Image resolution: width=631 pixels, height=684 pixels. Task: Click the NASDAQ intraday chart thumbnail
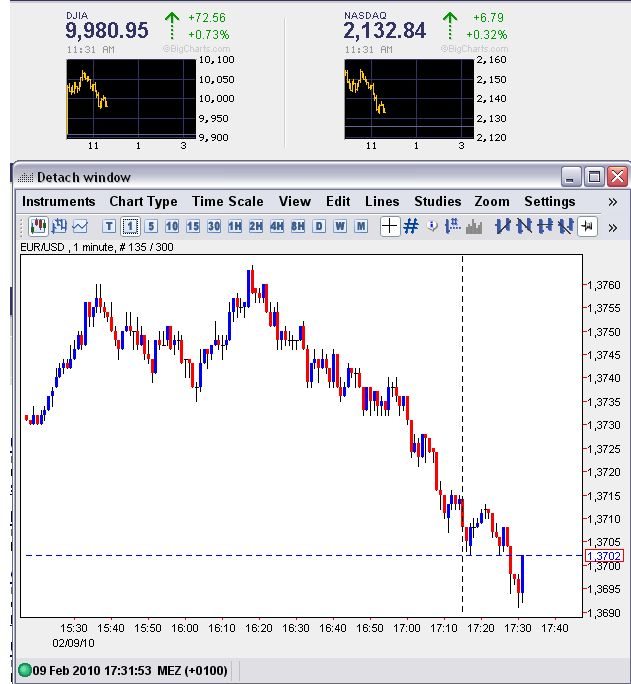409,99
